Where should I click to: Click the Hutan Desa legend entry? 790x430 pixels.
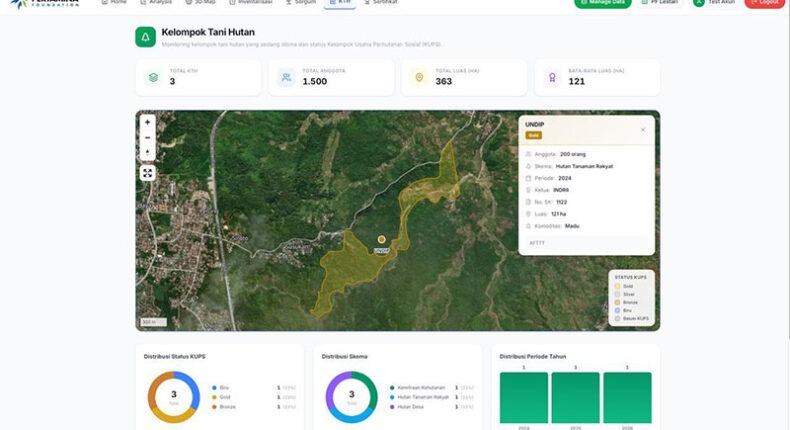(x=432, y=407)
